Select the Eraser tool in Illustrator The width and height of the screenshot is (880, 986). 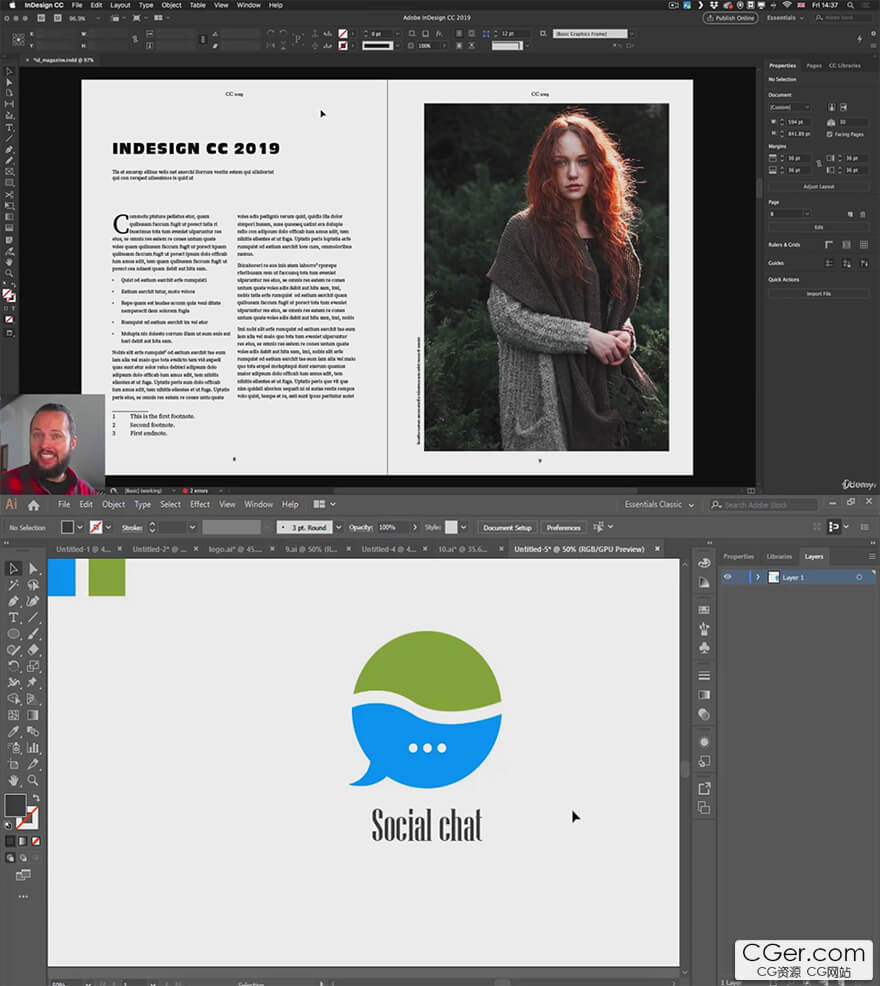click(33, 650)
